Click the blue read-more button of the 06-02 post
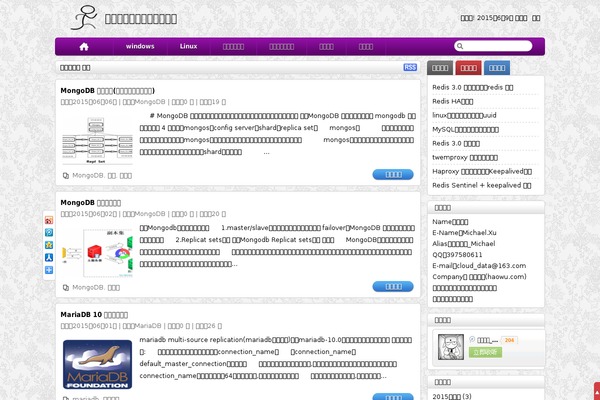The height and width of the screenshot is (400, 600). [x=393, y=286]
